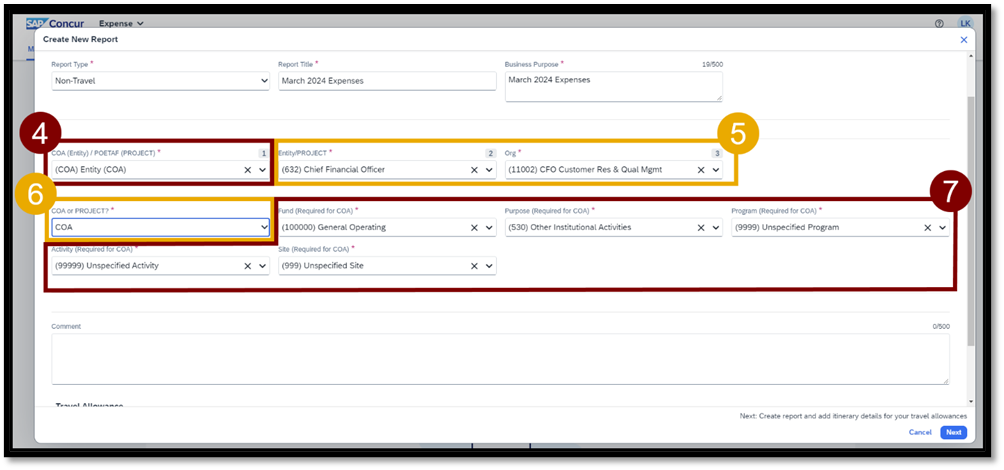This screenshot has width=1004, height=470.
Task: Expand the Org dropdown arrow
Action: click(715, 170)
